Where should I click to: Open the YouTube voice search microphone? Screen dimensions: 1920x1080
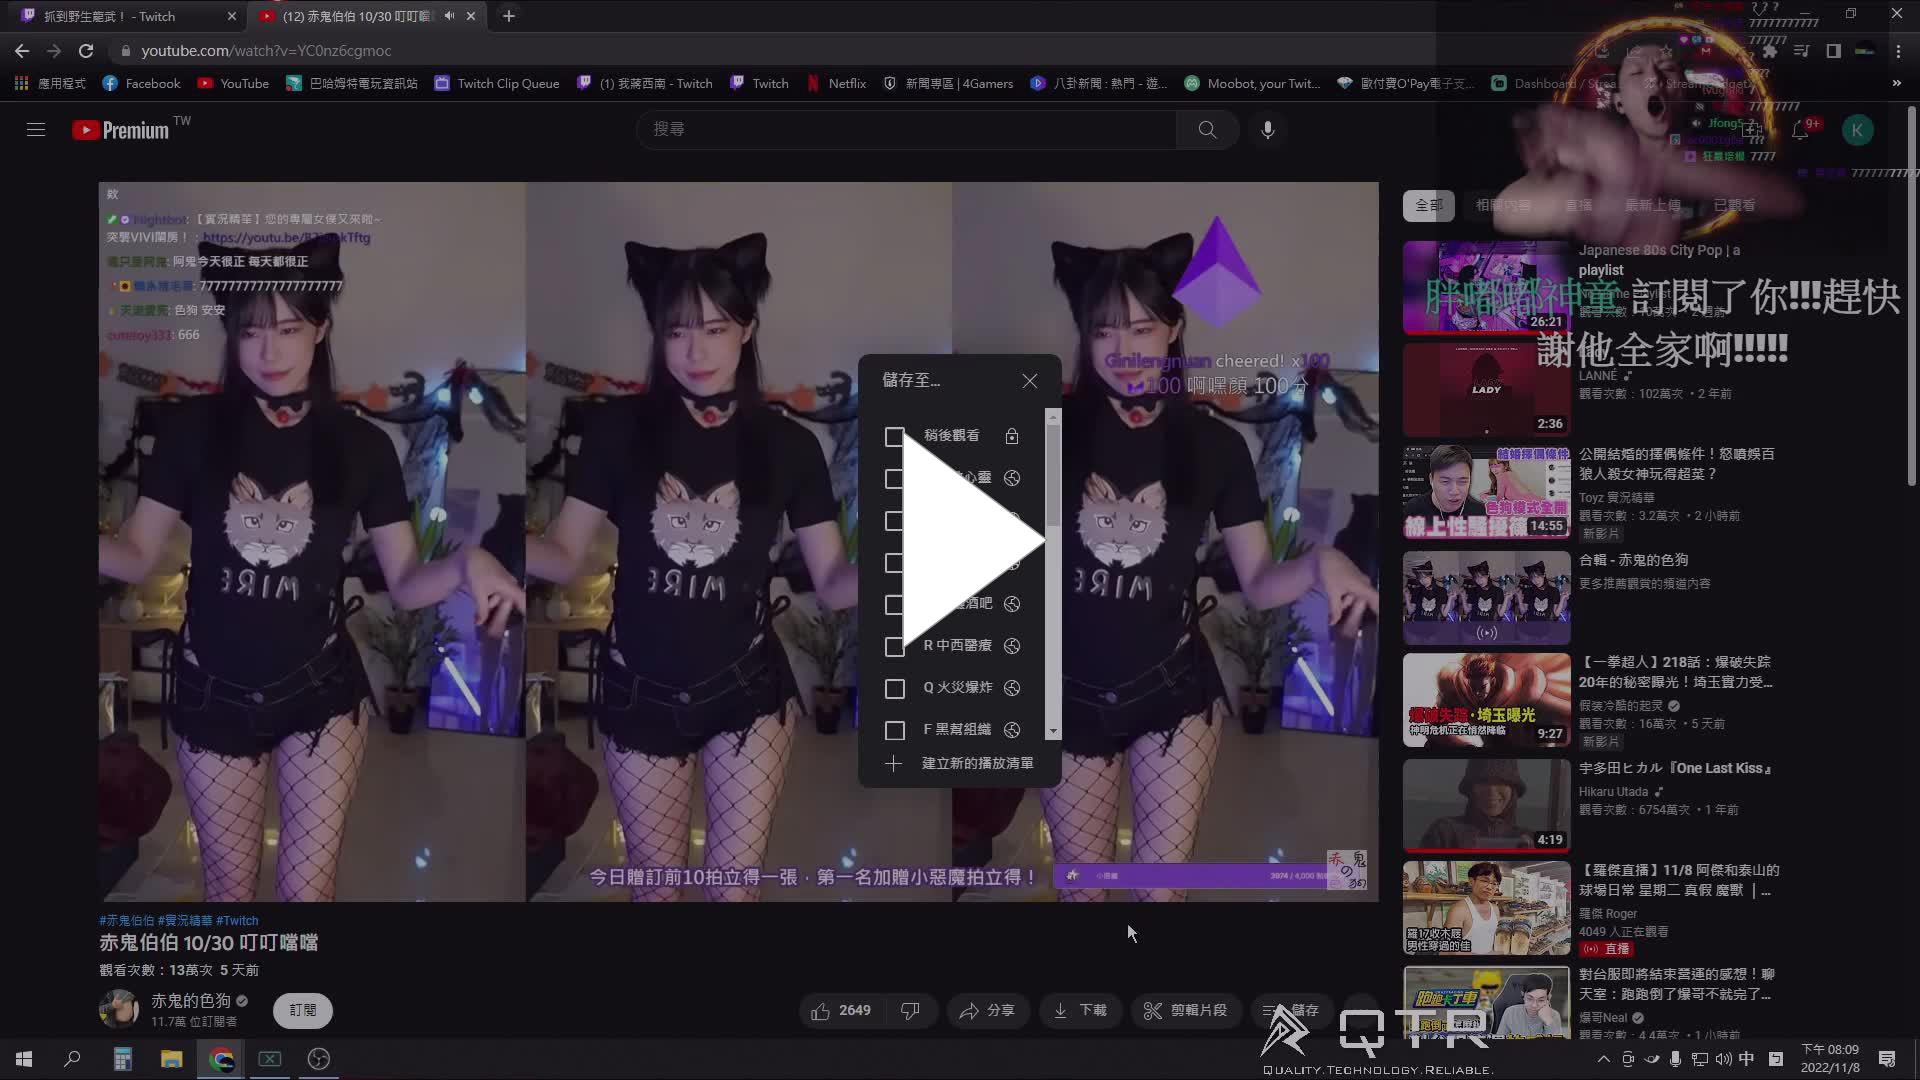tap(1267, 129)
